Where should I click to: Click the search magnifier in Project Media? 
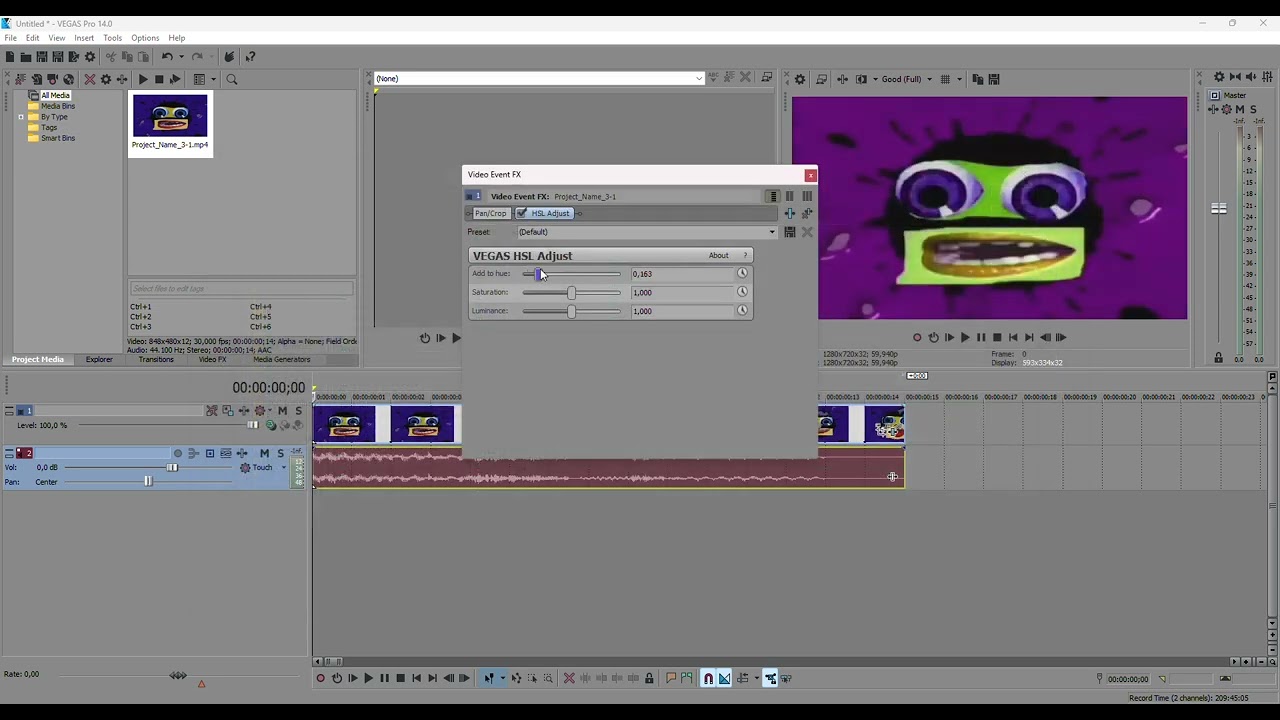coord(232,79)
